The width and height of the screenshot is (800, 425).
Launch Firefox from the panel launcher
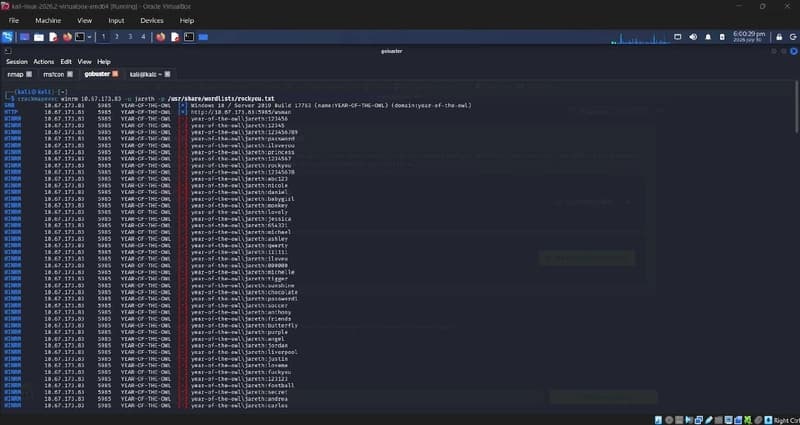click(67, 37)
